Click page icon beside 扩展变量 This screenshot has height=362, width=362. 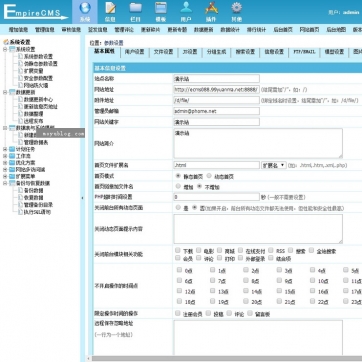[x=20, y=71]
